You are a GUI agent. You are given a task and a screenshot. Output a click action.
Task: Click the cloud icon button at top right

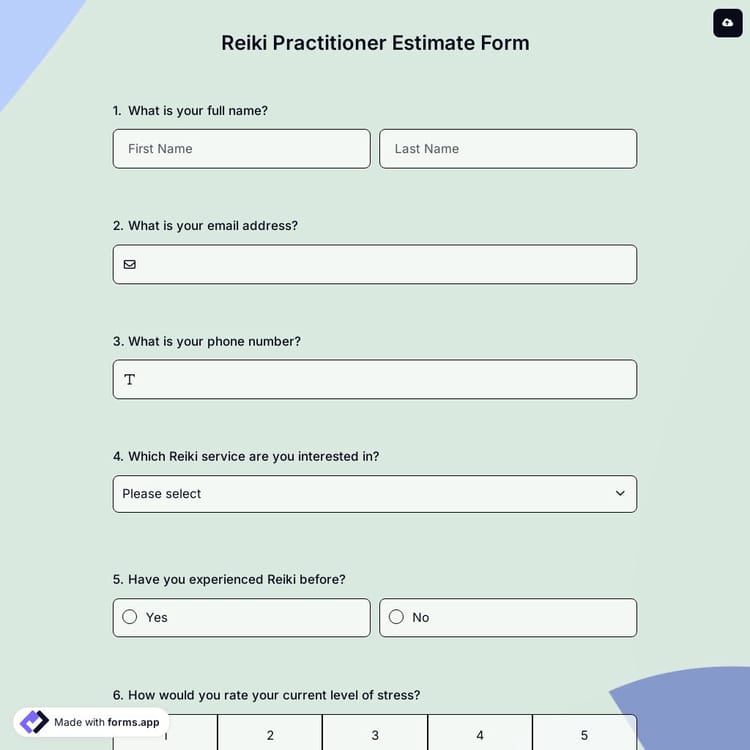tap(727, 23)
